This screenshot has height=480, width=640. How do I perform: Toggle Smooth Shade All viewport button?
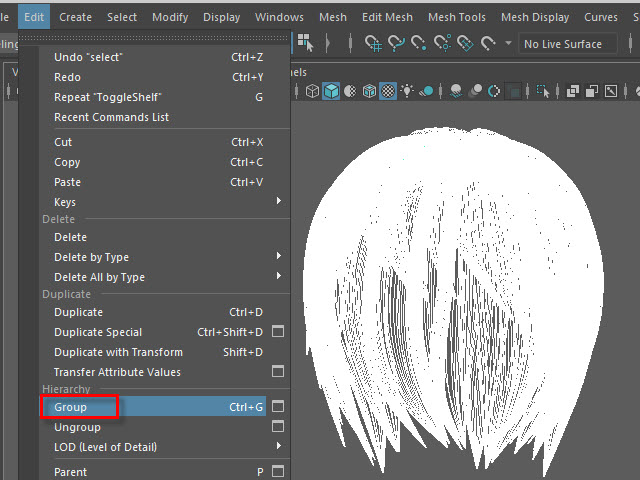coord(331,91)
